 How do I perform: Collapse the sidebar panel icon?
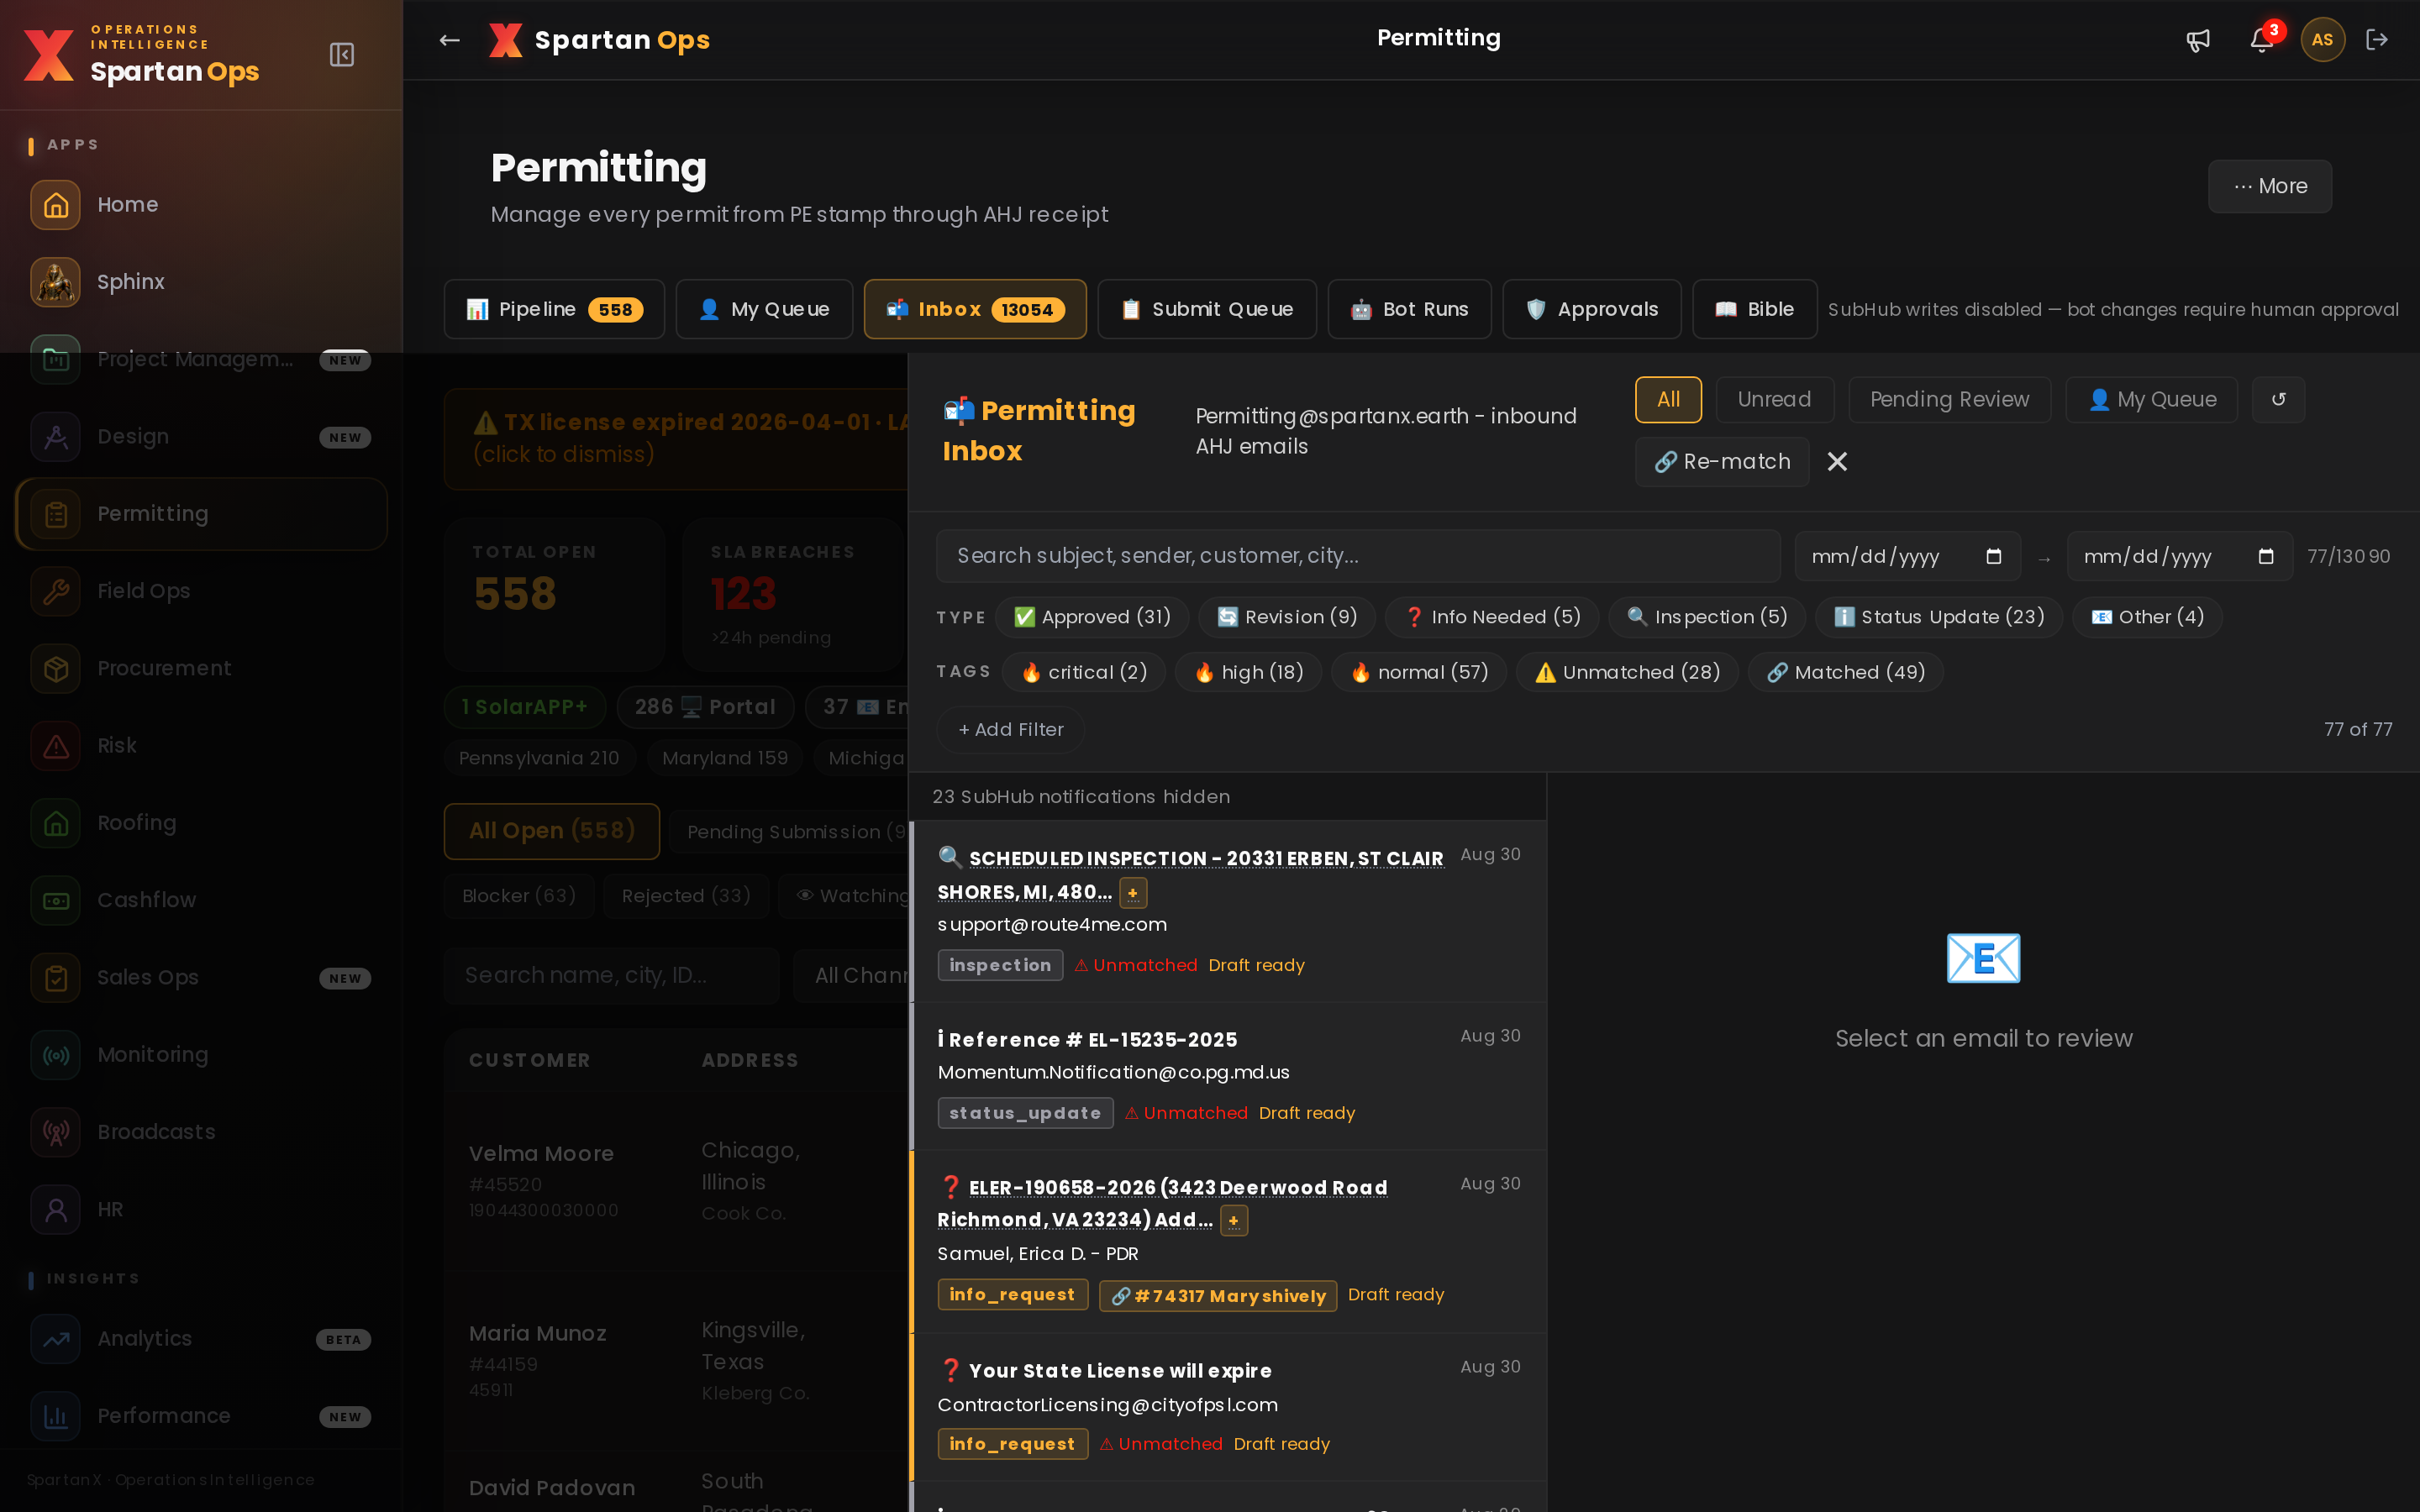[x=342, y=54]
